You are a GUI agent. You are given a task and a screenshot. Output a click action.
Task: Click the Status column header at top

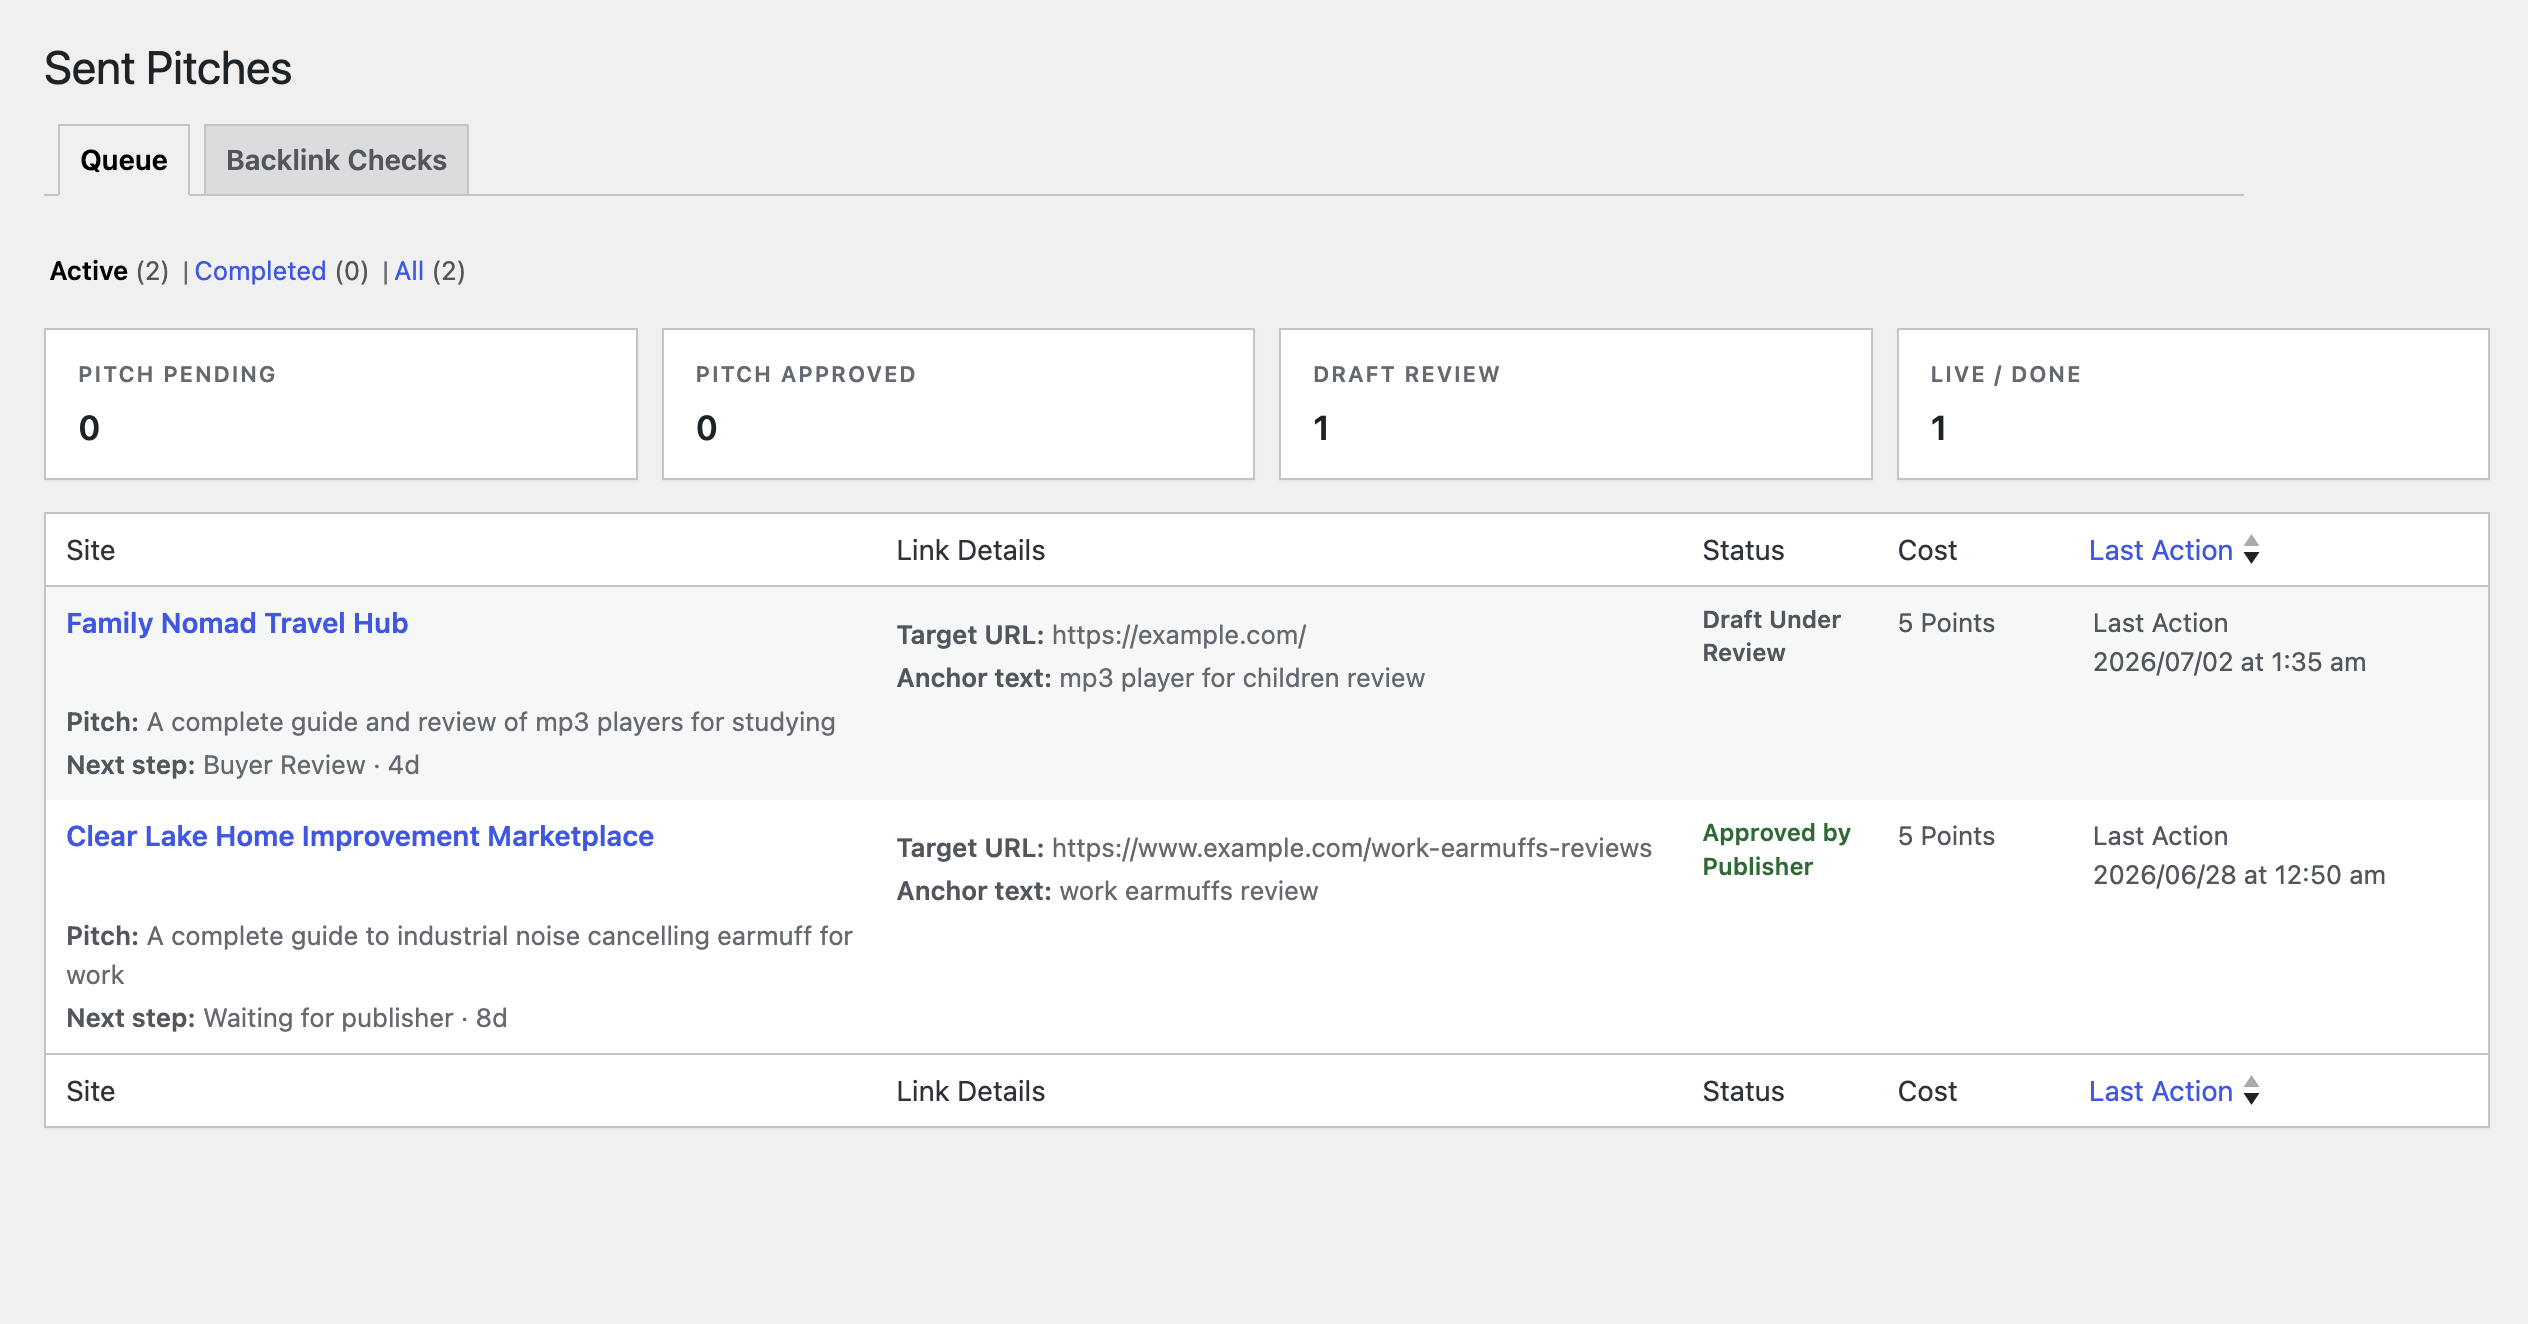pyautogui.click(x=1743, y=550)
